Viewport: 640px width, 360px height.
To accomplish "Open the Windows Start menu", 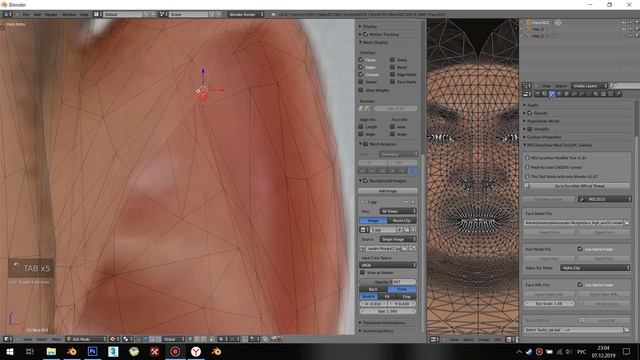I will coord(10,351).
